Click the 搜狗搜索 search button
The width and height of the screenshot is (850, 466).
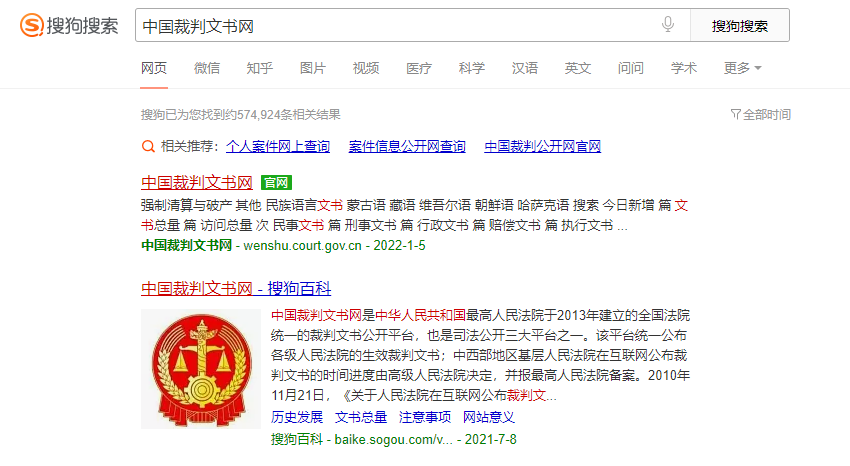739,25
